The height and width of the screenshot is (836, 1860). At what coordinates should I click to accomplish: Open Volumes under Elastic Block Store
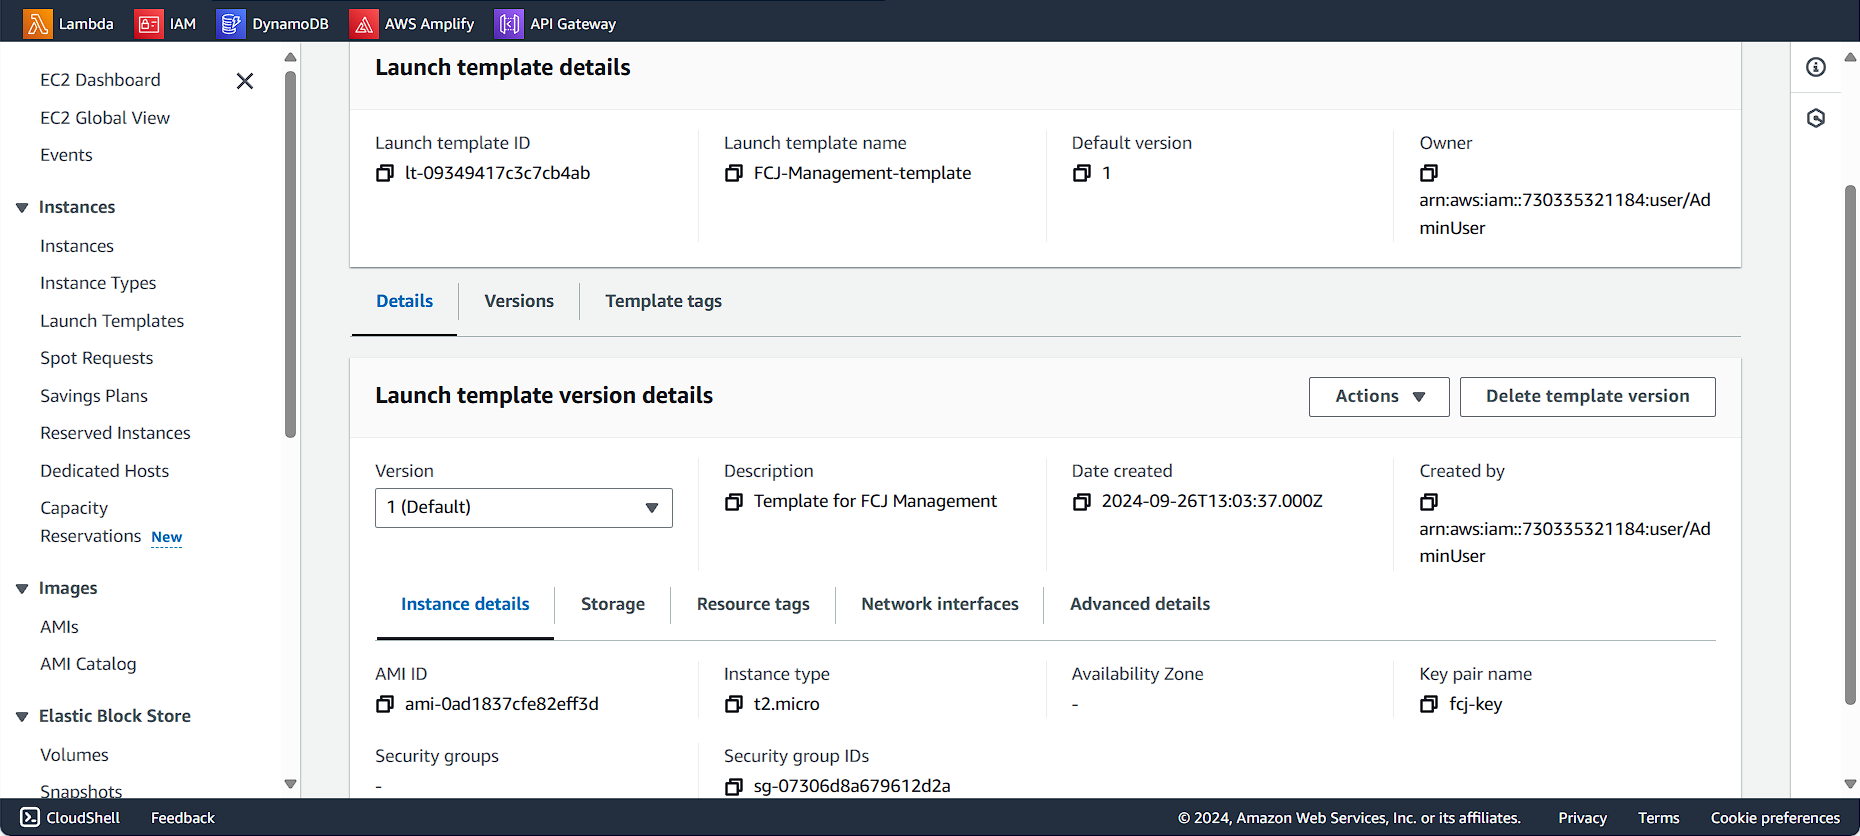(x=74, y=755)
